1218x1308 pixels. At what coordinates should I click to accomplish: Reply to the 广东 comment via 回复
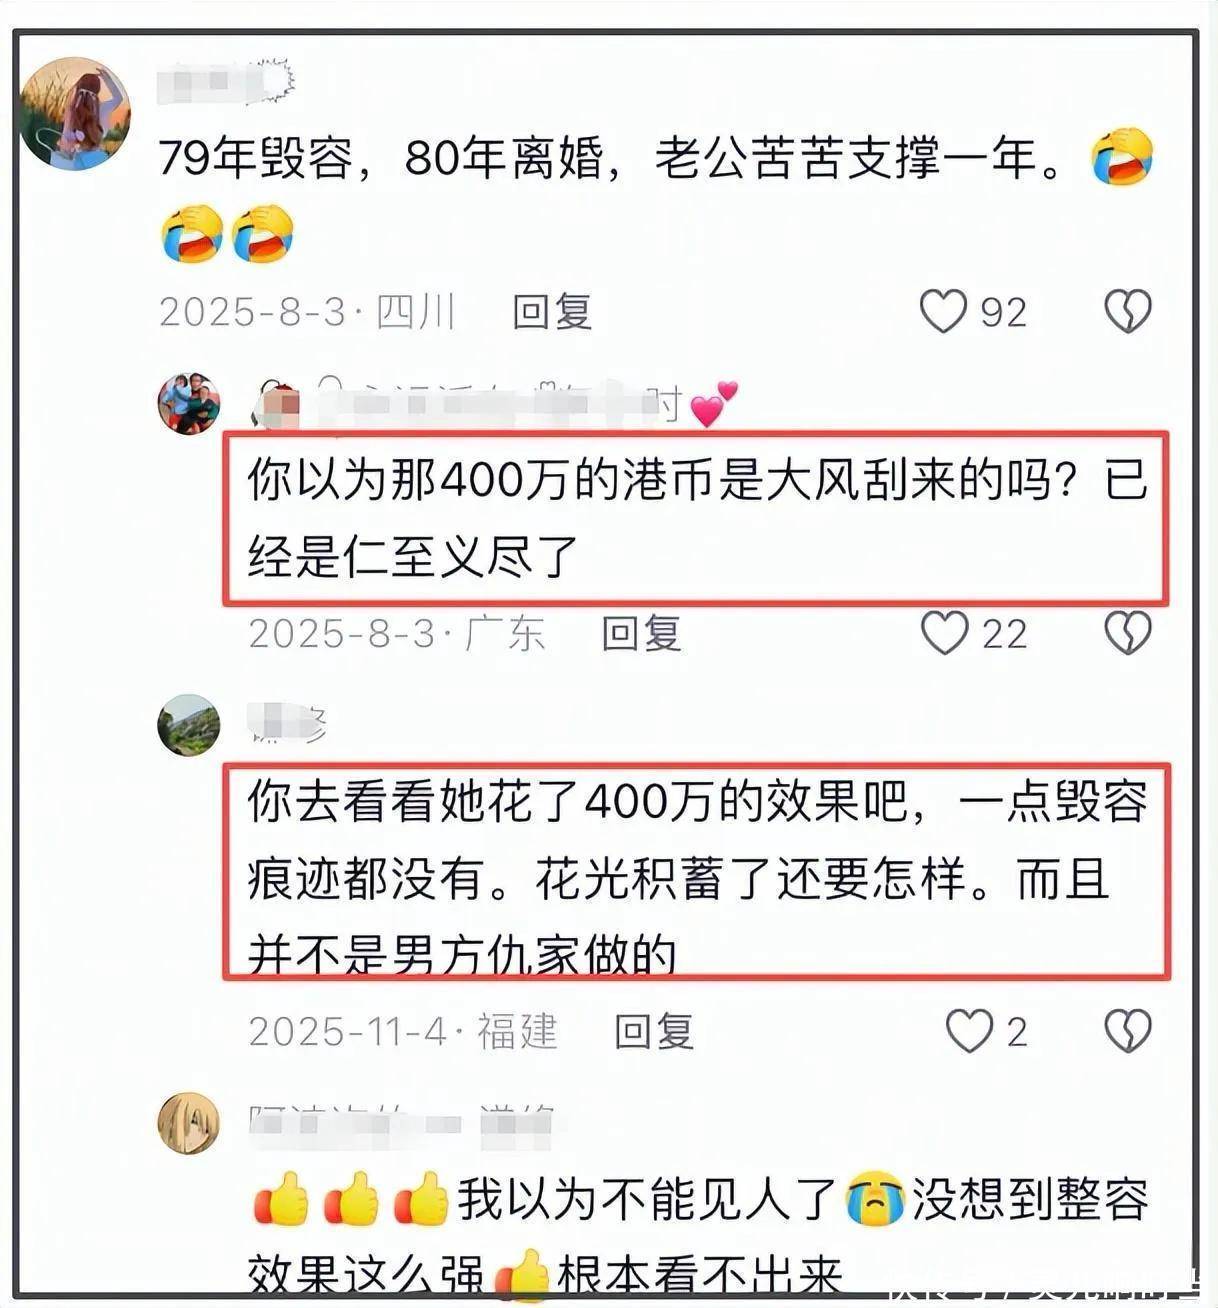click(x=641, y=634)
